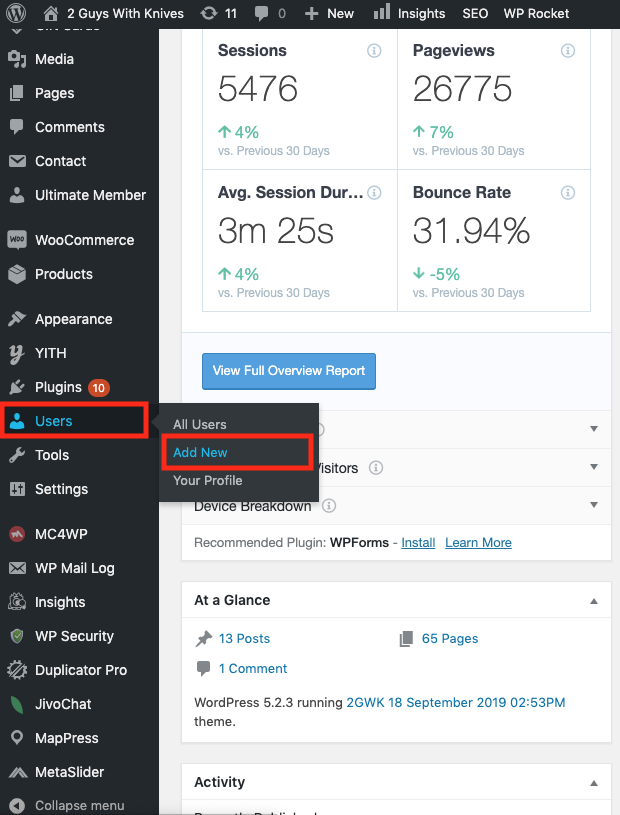Click the WooCommerce sidebar icon

[x=17, y=240]
